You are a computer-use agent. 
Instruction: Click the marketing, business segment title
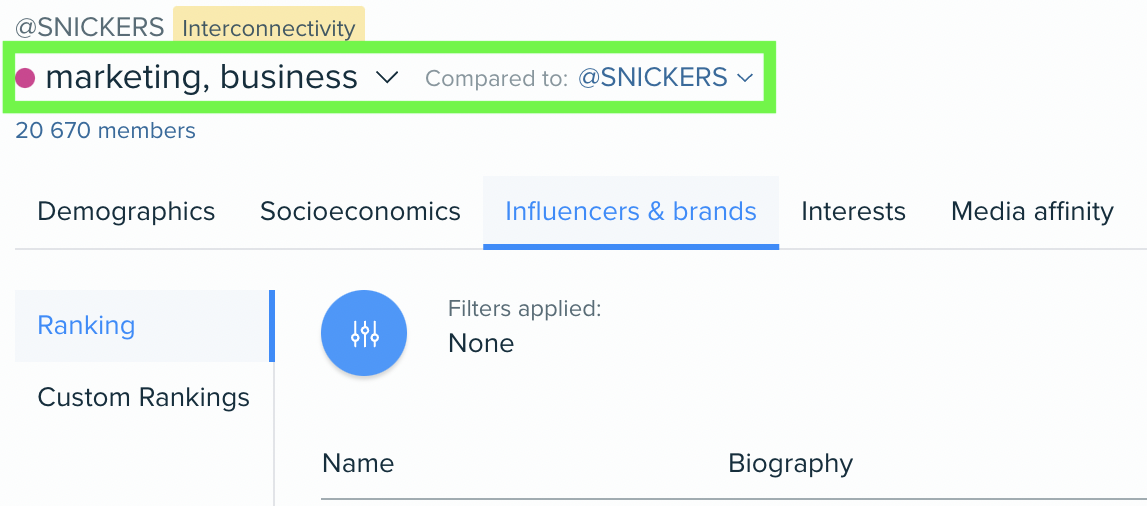click(x=201, y=77)
